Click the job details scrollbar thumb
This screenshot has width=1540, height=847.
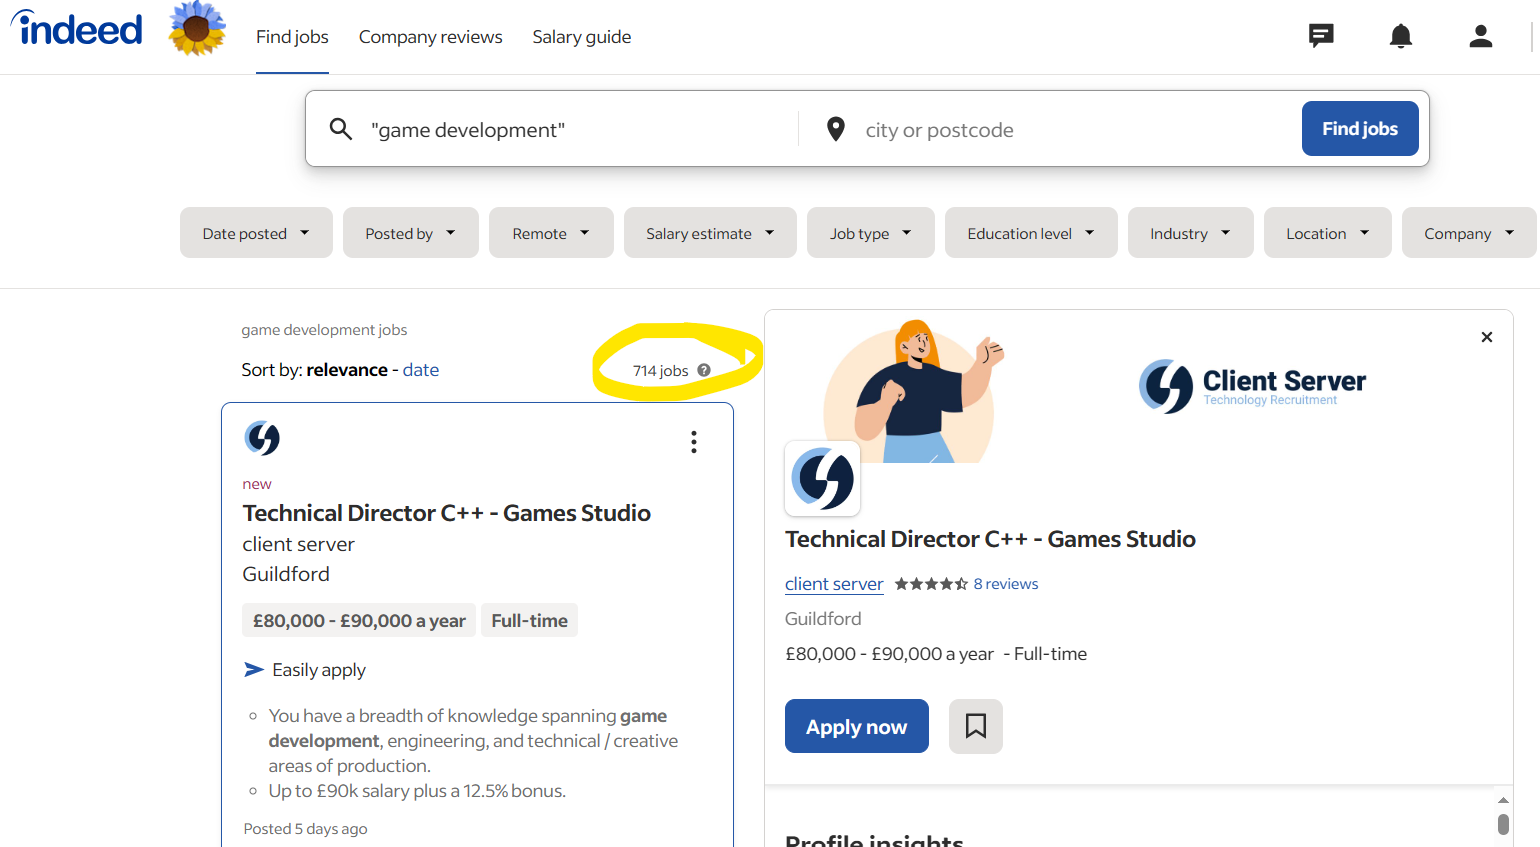click(x=1503, y=825)
